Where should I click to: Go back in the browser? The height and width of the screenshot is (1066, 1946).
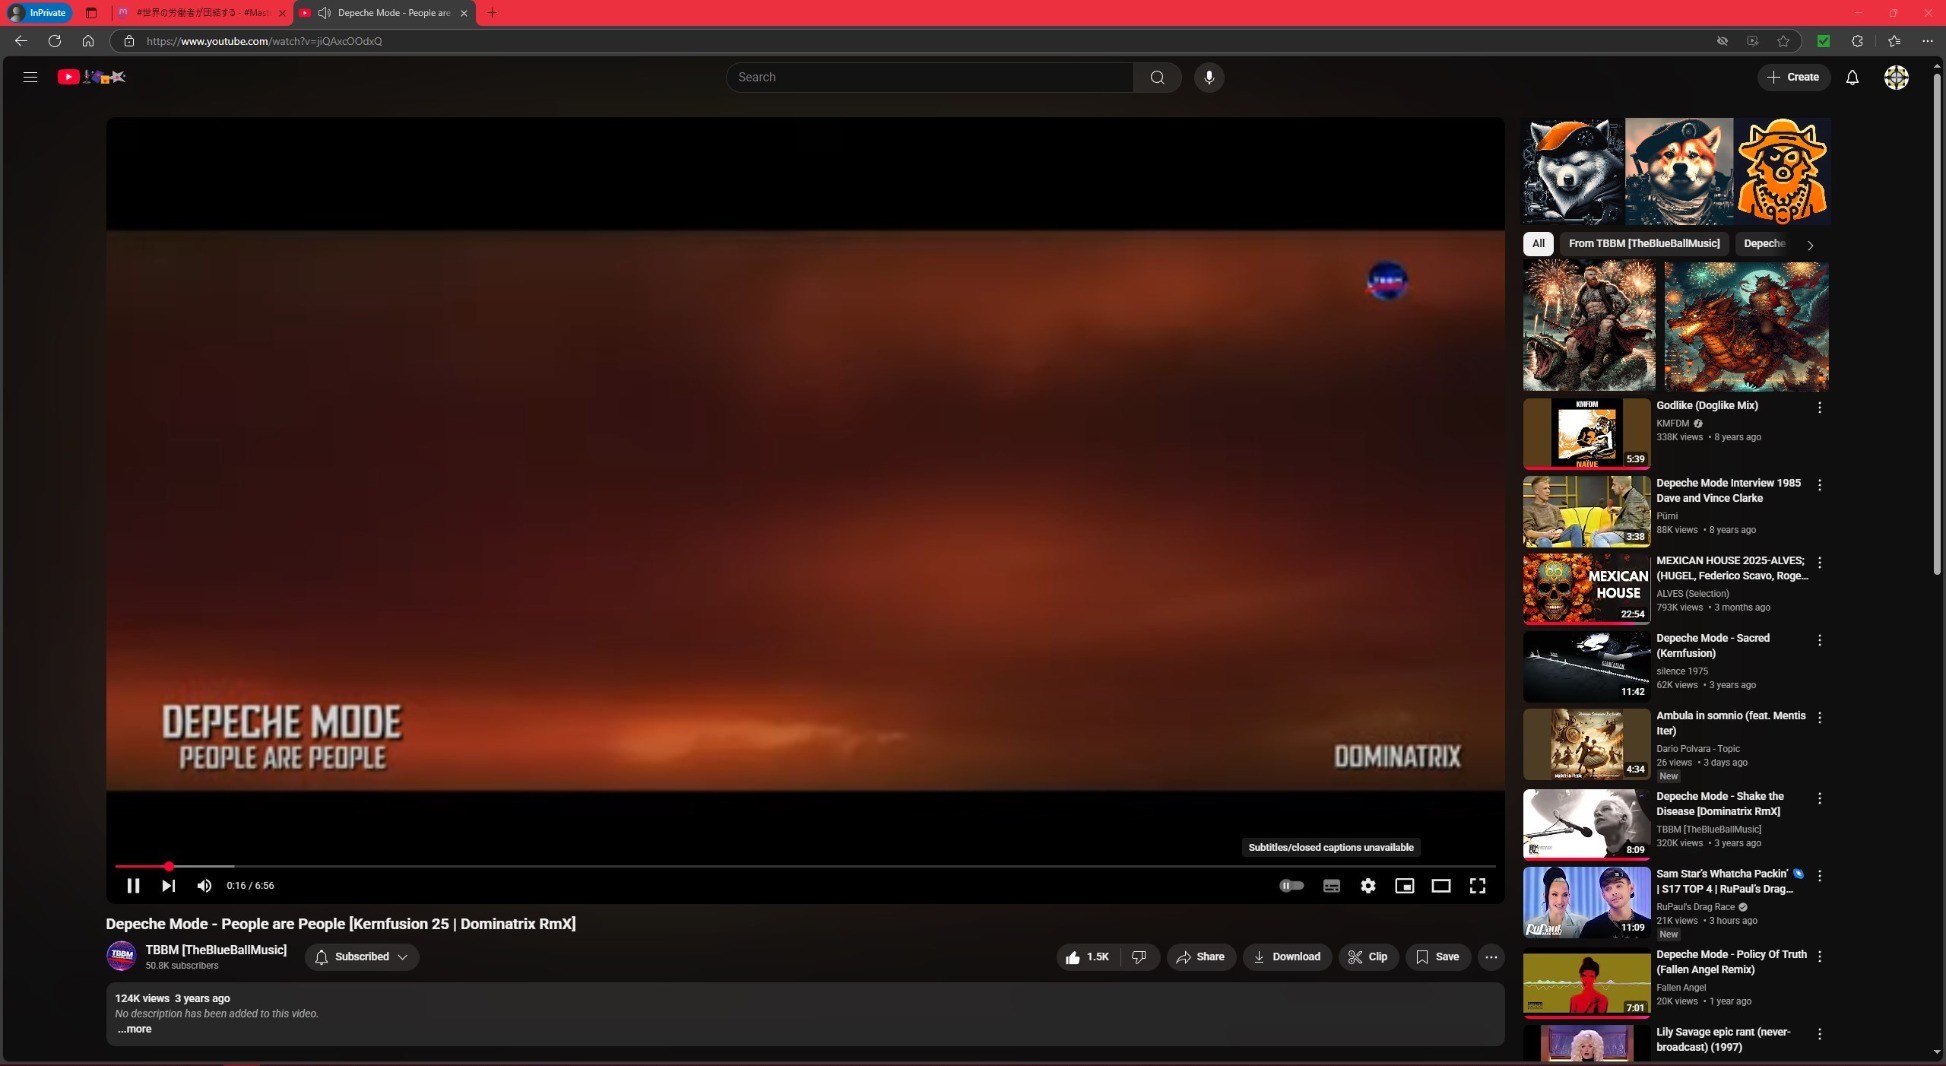point(21,41)
